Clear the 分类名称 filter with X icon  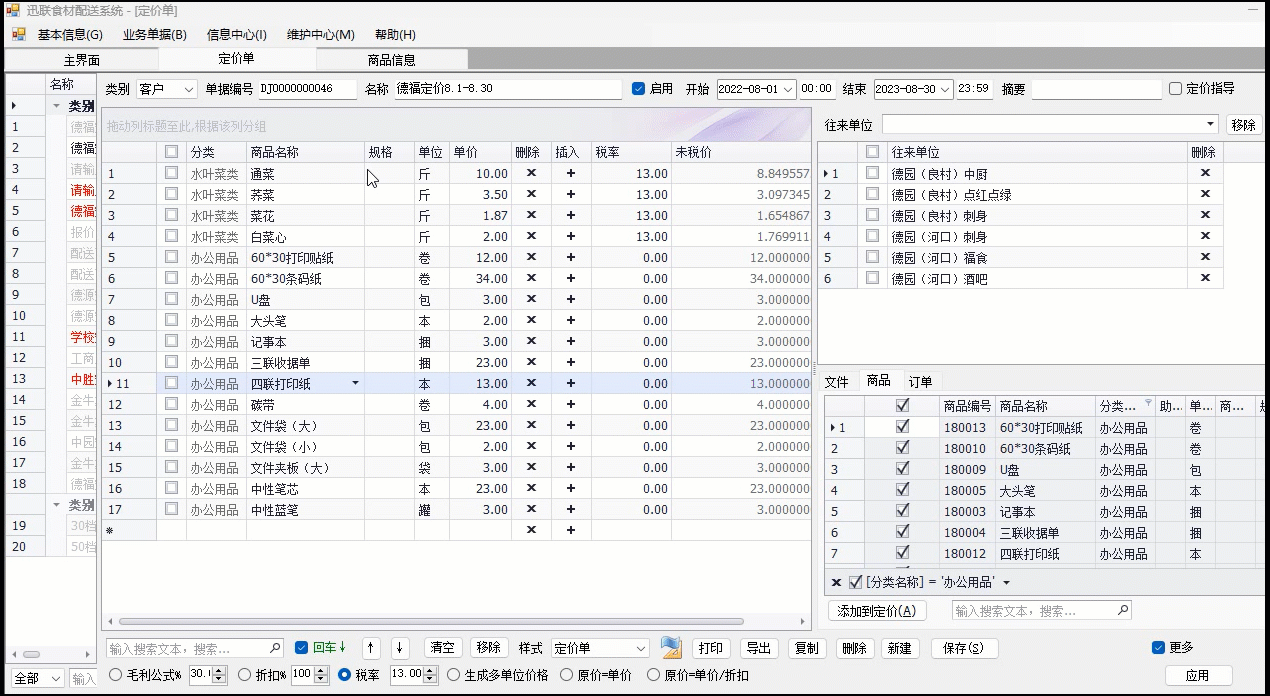[836, 582]
